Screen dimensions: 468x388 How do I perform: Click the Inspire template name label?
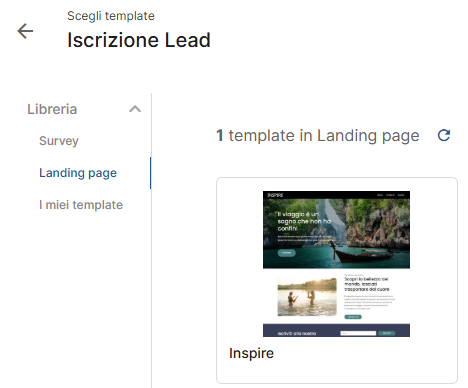pos(251,353)
